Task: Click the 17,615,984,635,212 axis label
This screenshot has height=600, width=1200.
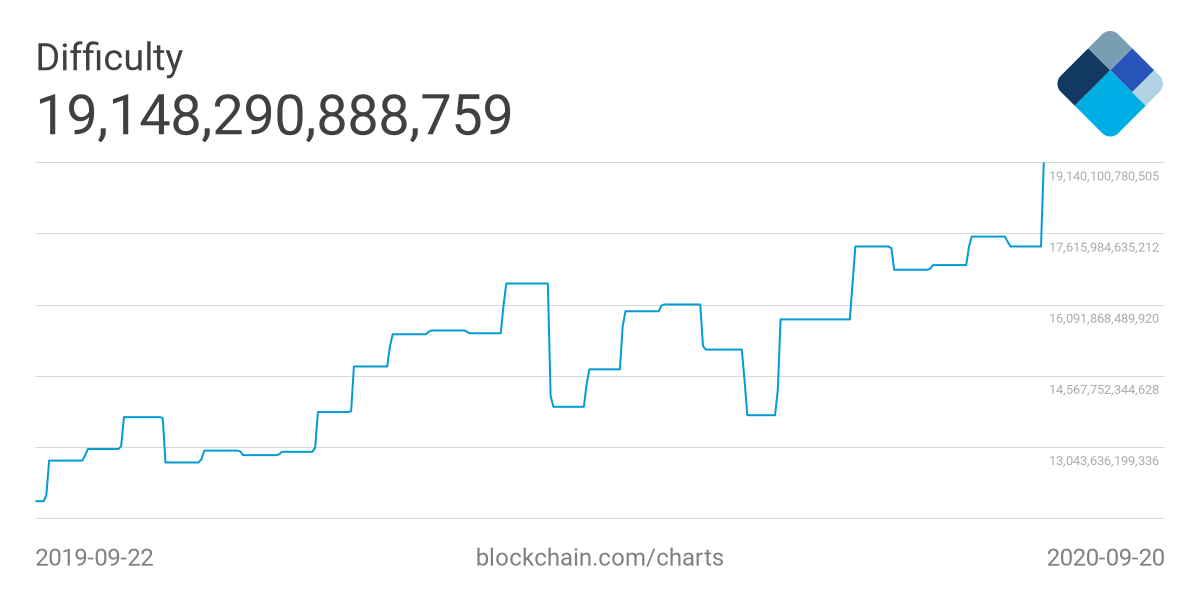Action: click(x=1103, y=247)
